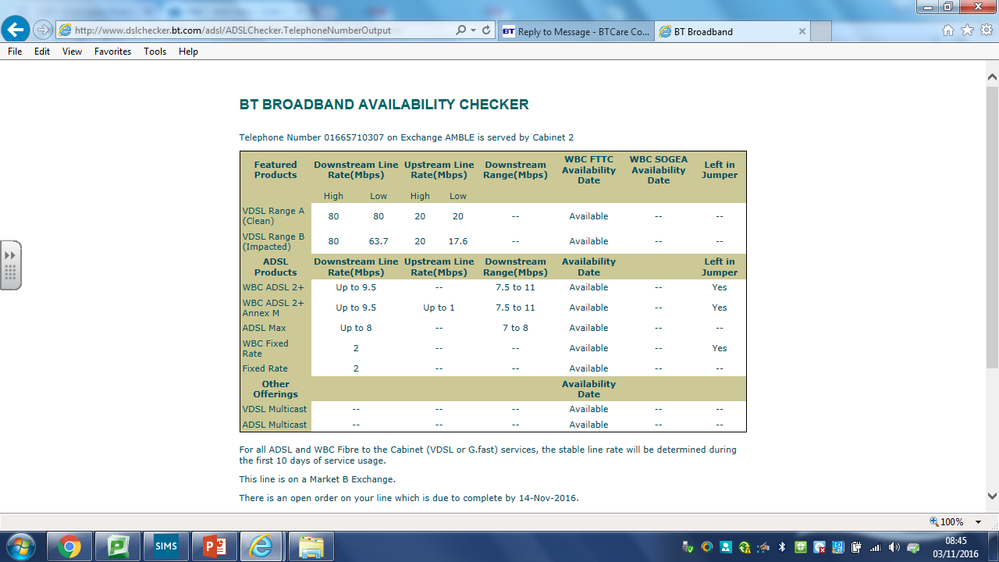Open PowerPoint from the taskbar

[214, 547]
